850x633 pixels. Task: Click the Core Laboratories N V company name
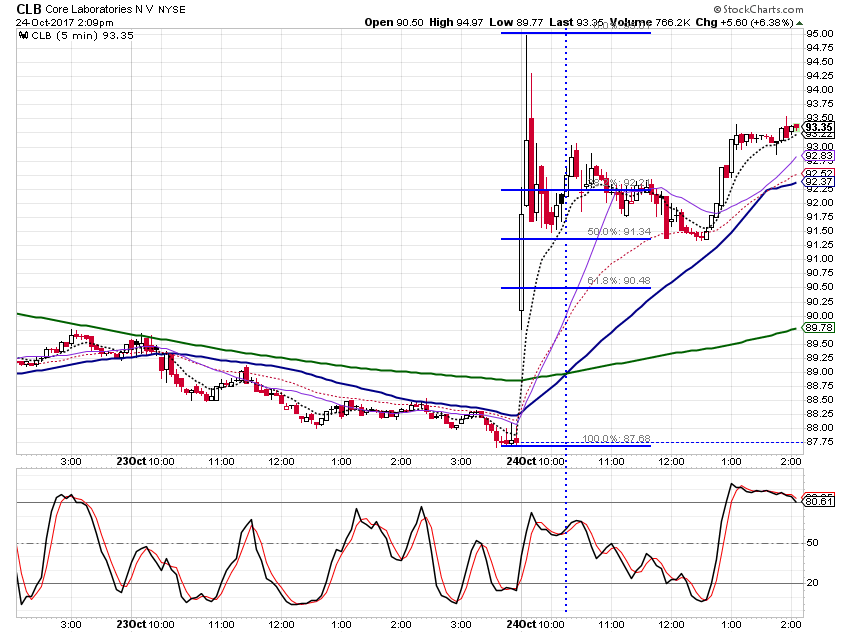(x=99, y=9)
